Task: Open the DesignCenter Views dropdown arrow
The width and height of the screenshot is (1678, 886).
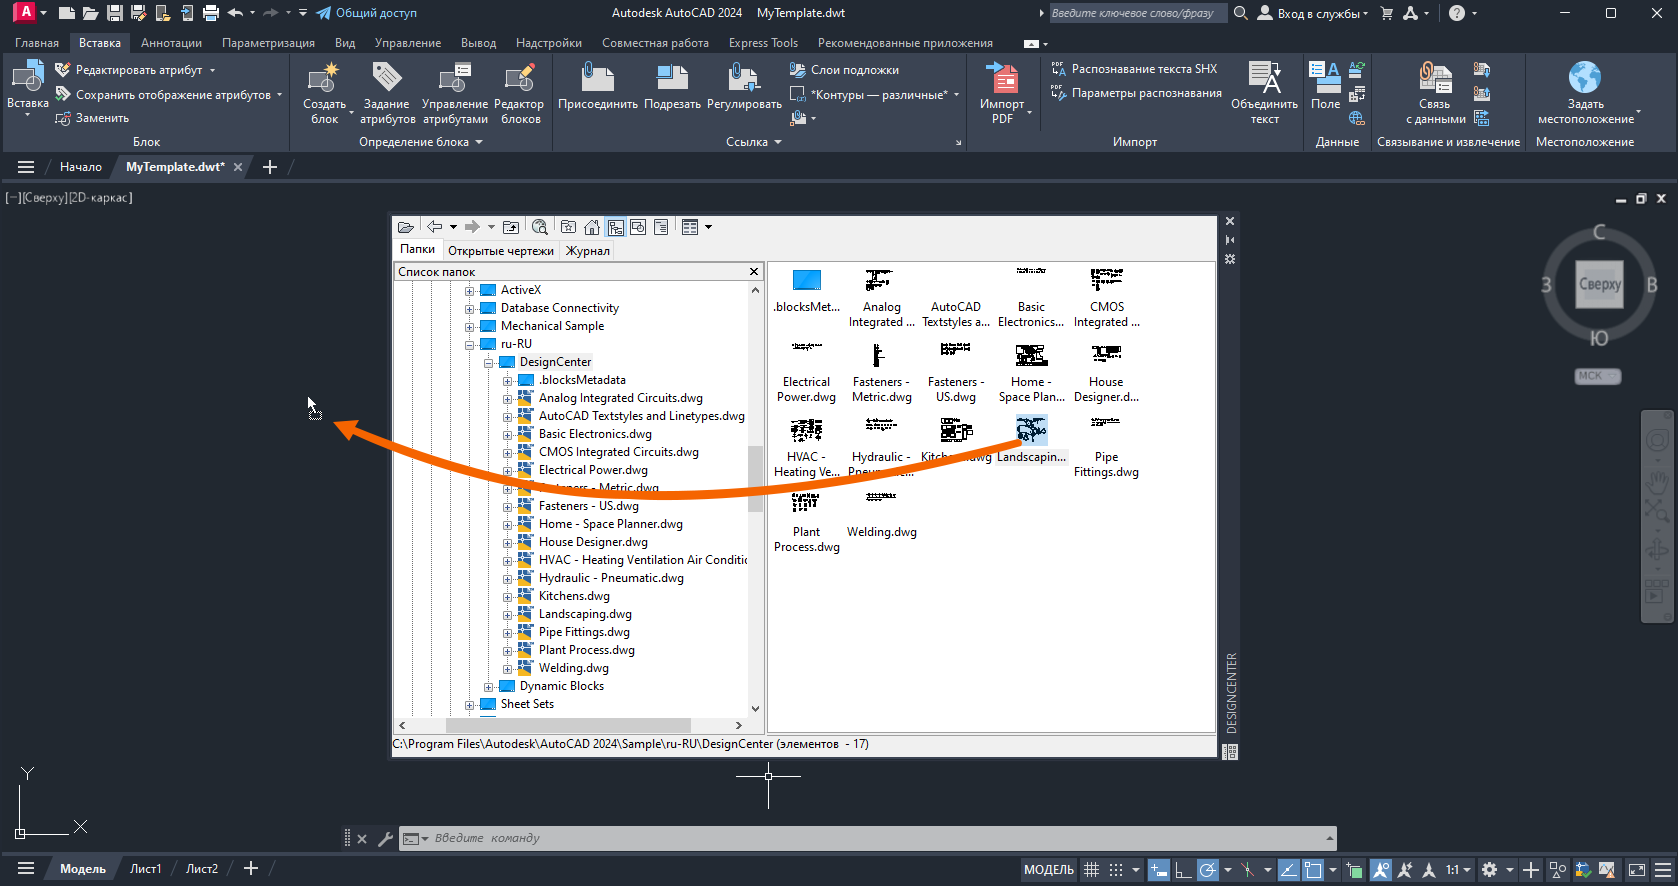Action: click(x=708, y=227)
